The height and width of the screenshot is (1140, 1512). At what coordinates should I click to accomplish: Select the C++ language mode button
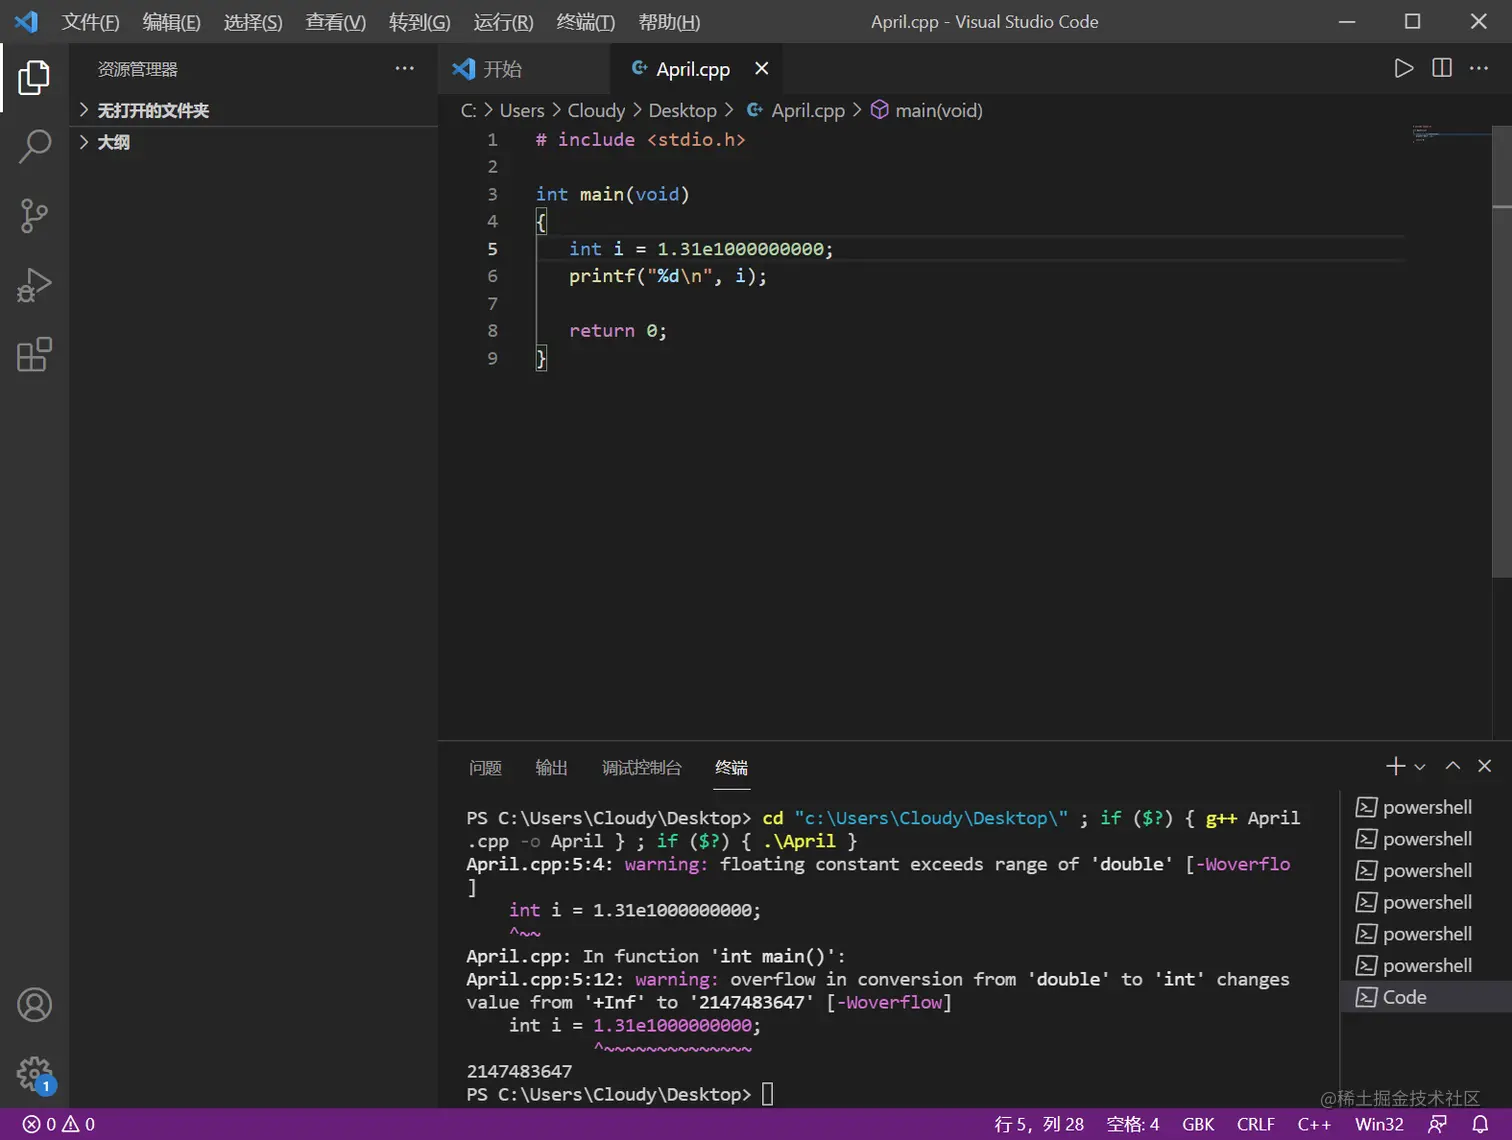pos(1314,1124)
